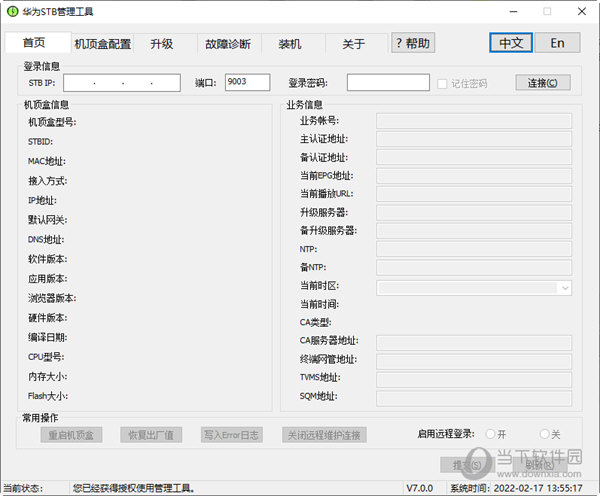The width and height of the screenshot is (600, 496).
Task: Click the 中文 language button
Action: click(511, 43)
